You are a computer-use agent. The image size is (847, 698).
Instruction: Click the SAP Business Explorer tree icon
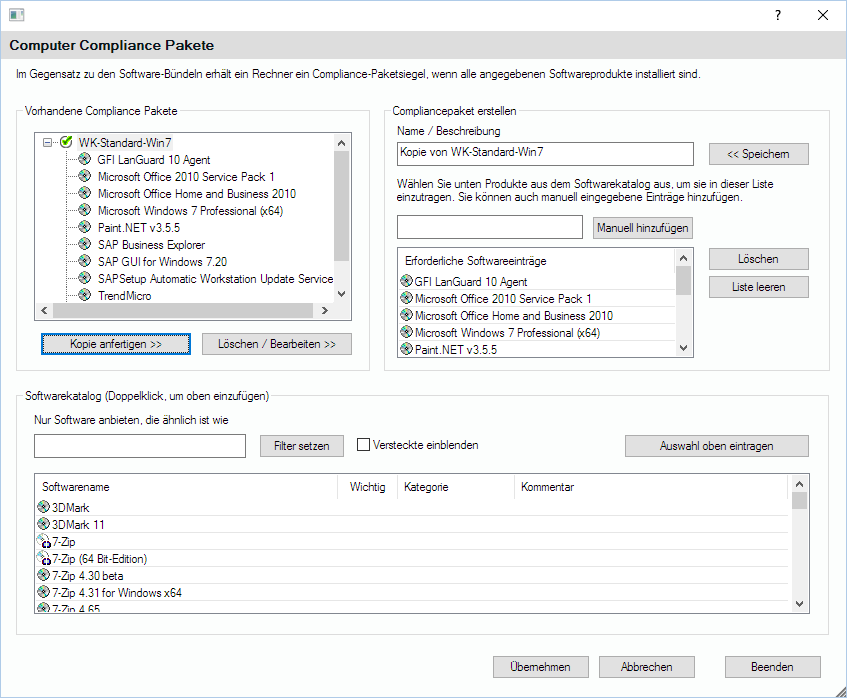tap(85, 244)
